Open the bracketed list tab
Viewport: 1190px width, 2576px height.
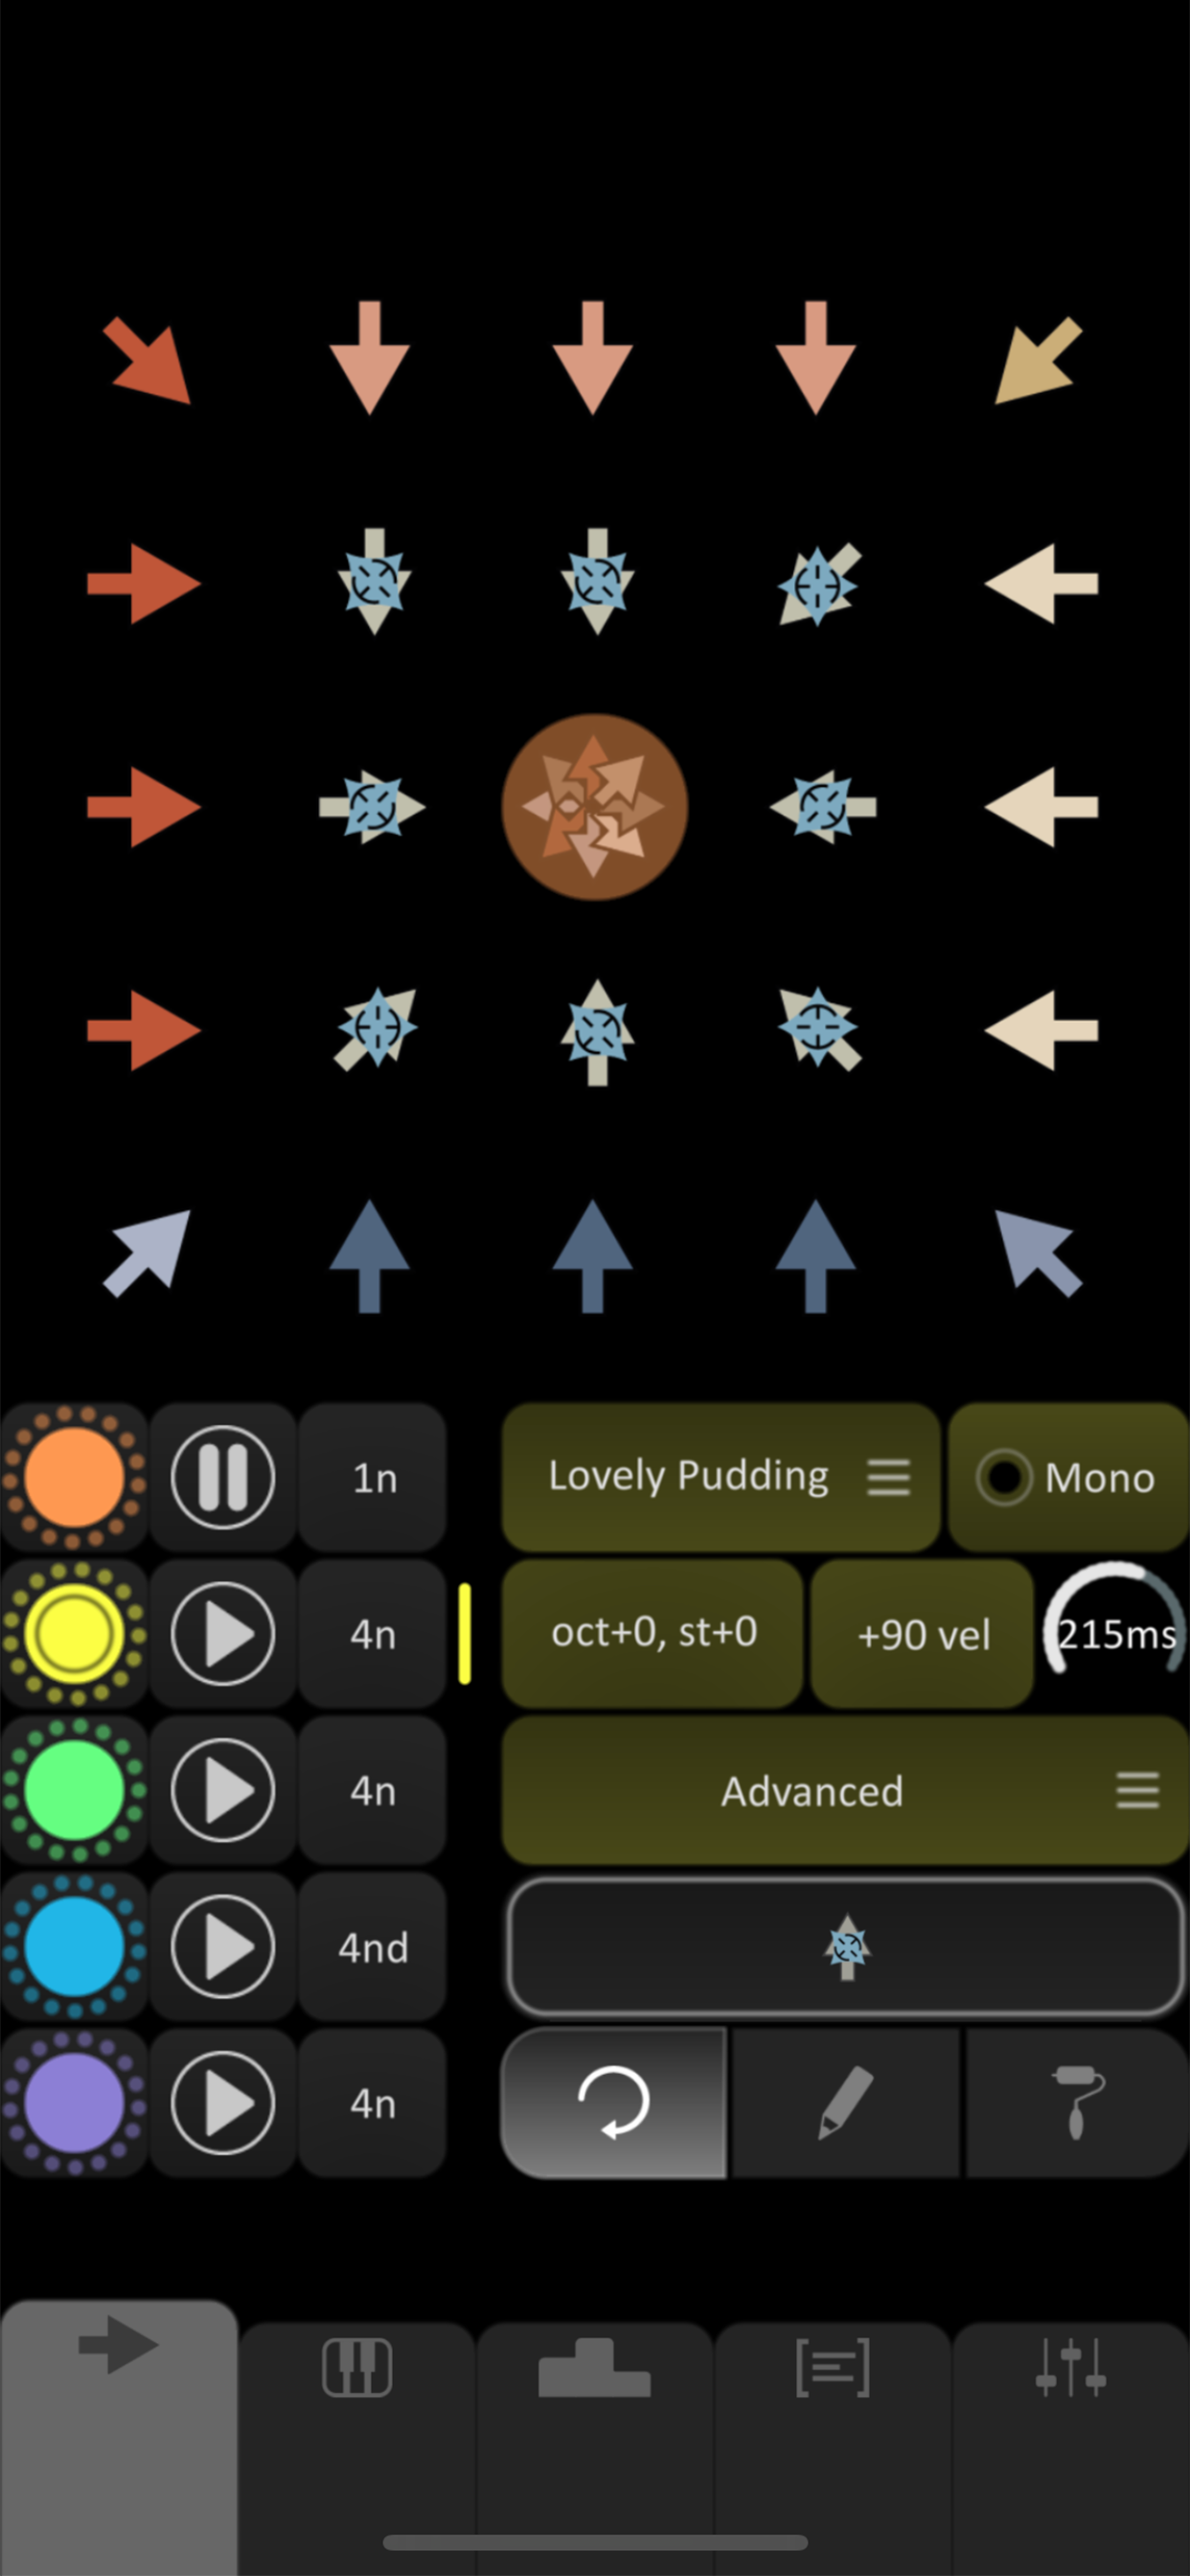833,2367
